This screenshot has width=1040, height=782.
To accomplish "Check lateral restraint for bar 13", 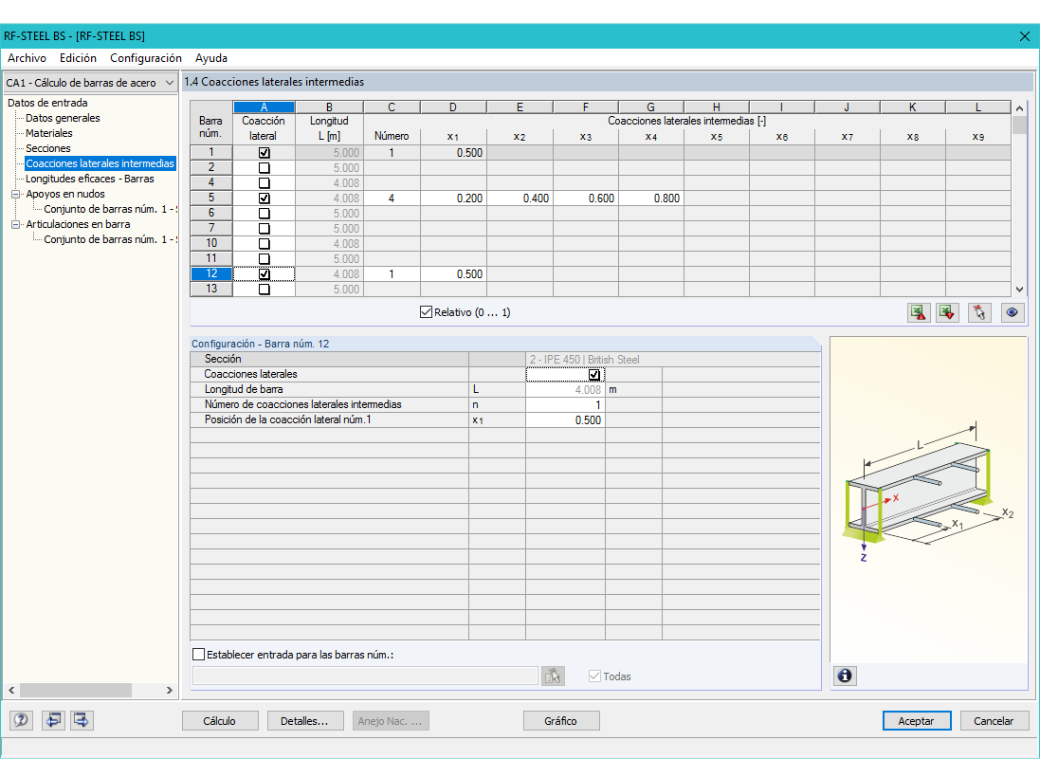I will tap(264, 289).
